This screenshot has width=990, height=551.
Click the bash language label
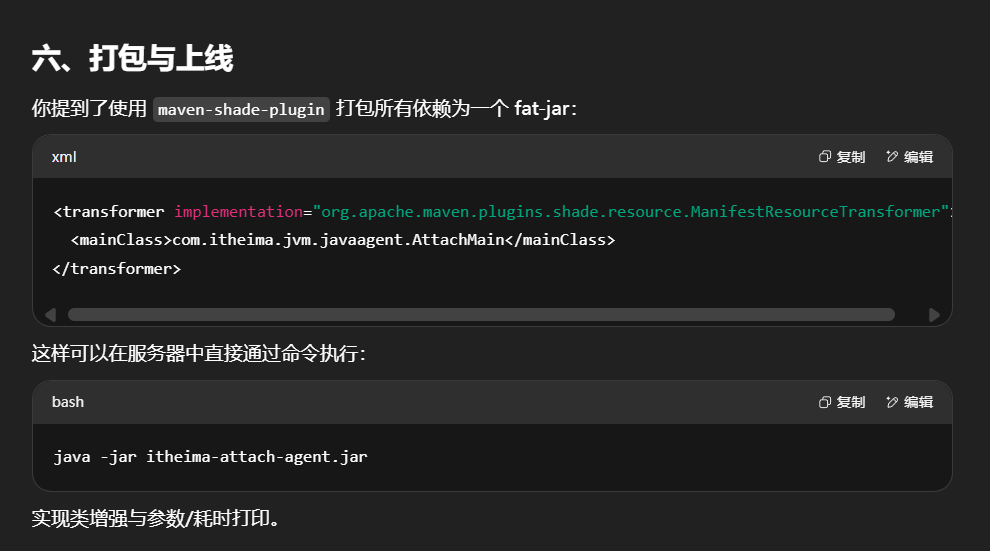point(68,402)
